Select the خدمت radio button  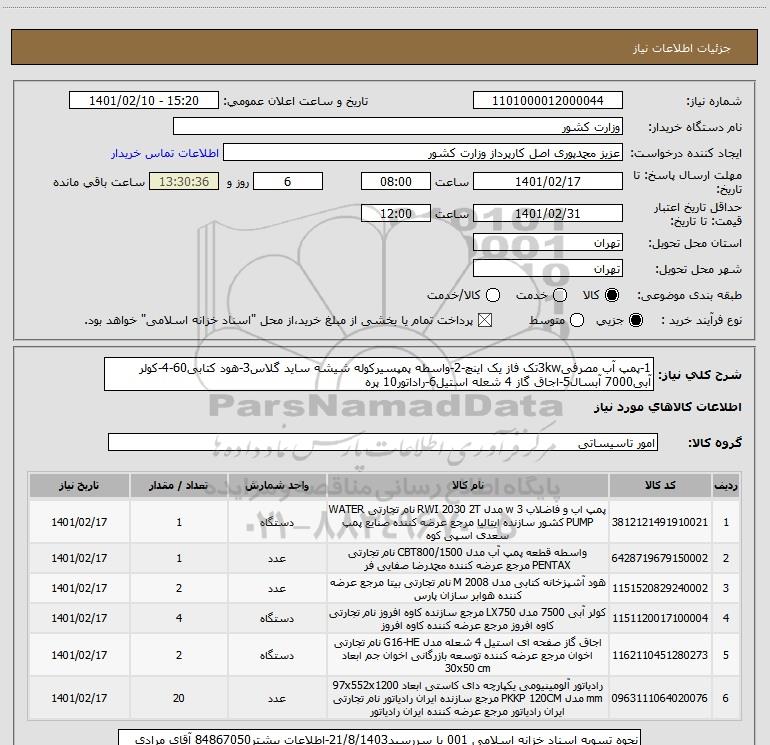[x=560, y=295]
